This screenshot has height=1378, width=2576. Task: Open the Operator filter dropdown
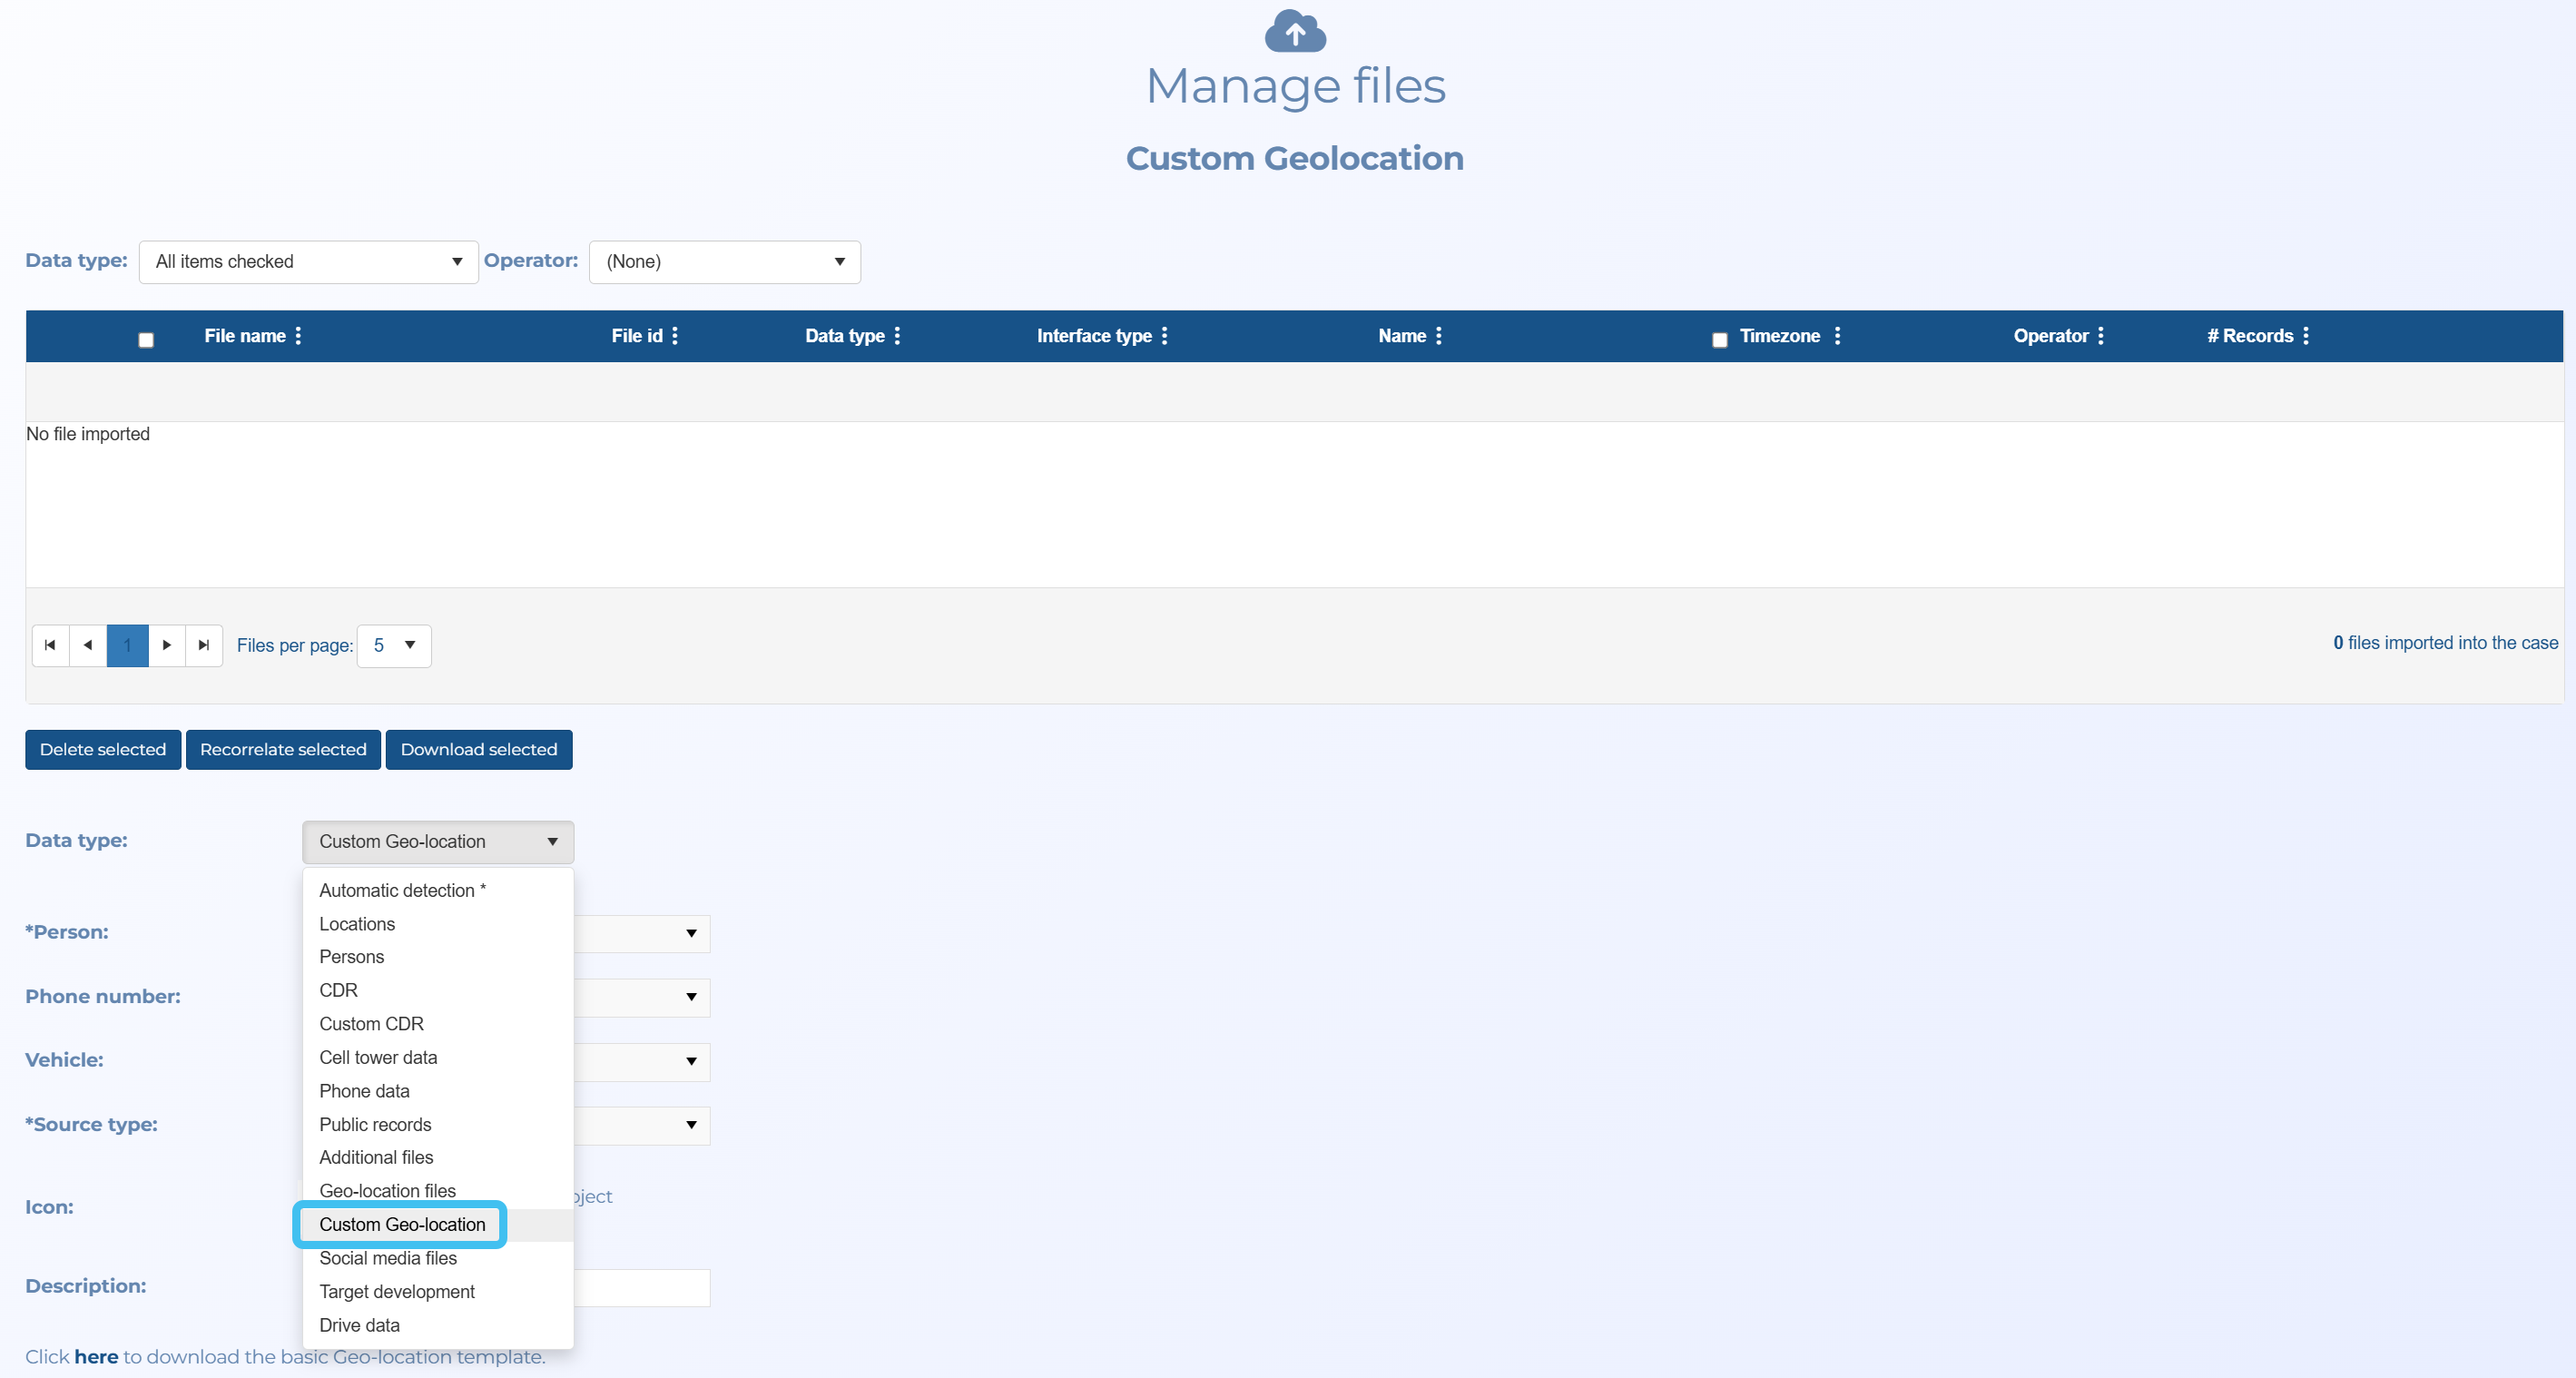[724, 262]
